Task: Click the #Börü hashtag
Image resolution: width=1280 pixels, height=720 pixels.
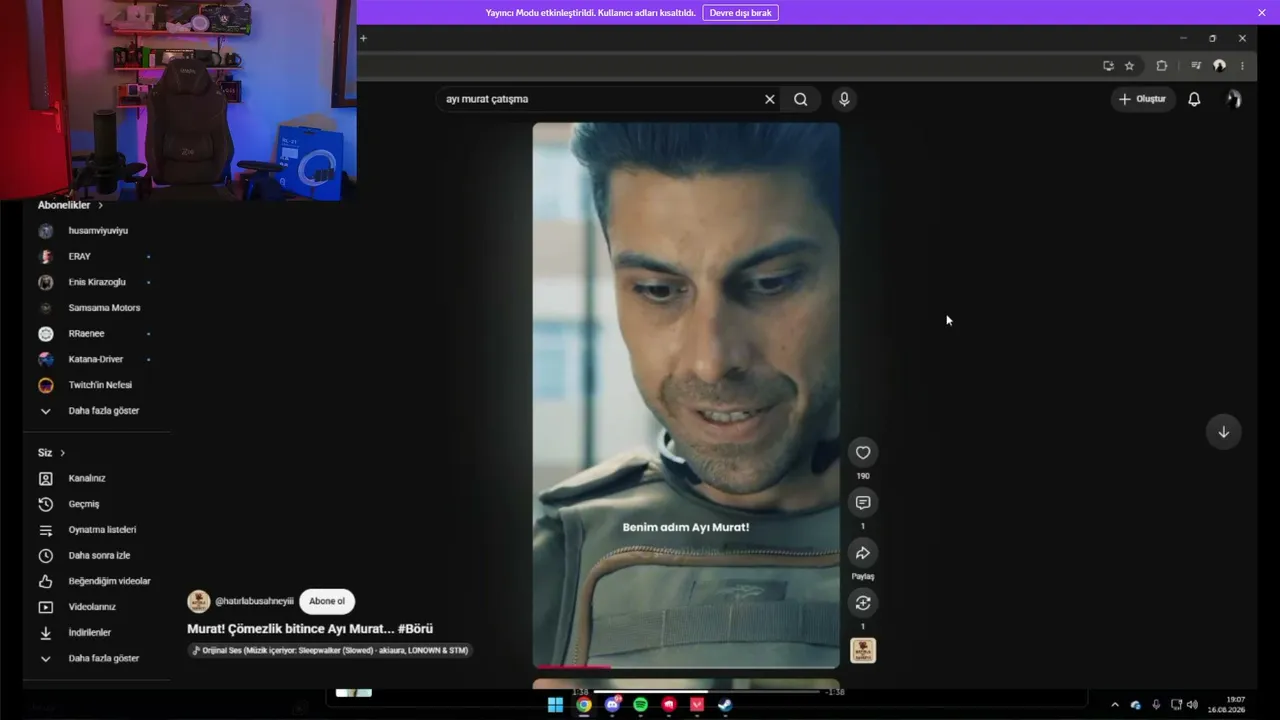Action: (415, 629)
